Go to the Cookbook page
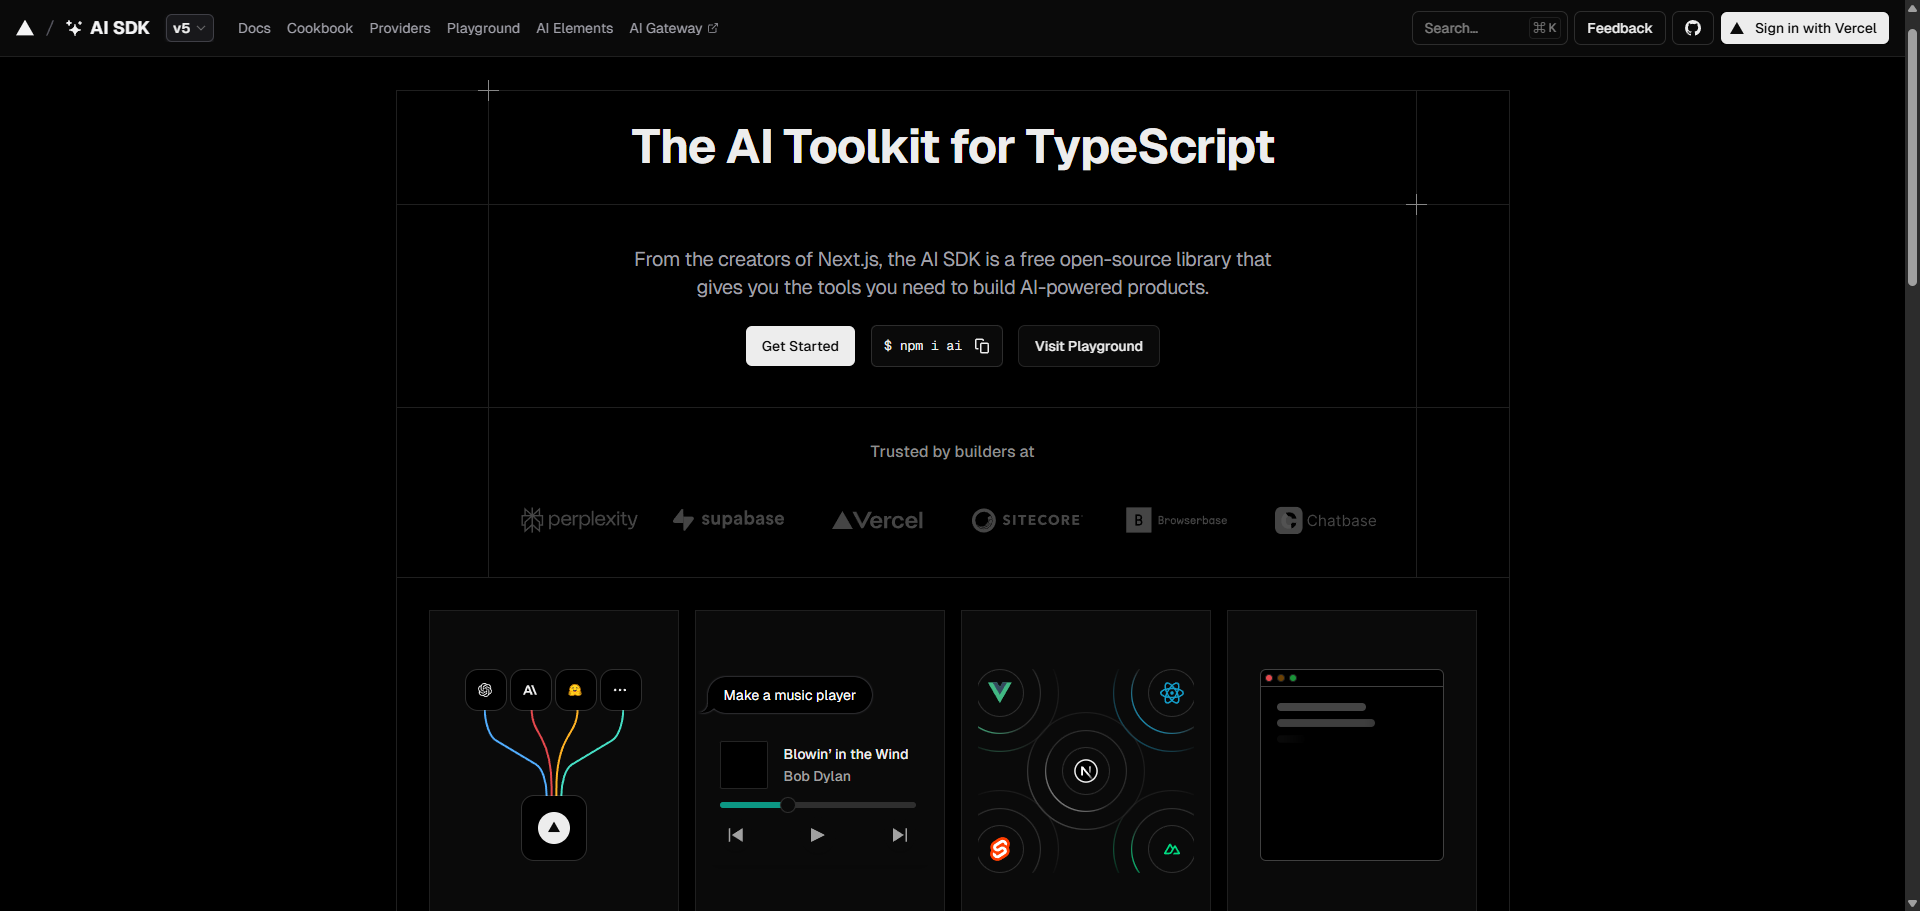 pos(319,28)
